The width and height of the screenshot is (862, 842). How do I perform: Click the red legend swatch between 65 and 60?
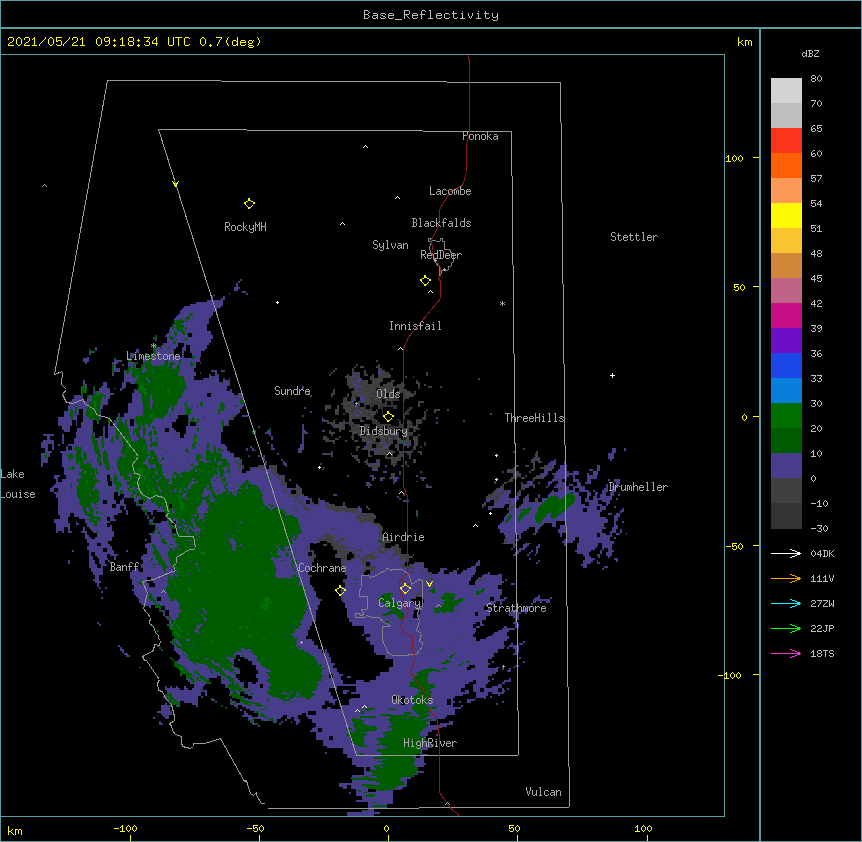click(786, 141)
